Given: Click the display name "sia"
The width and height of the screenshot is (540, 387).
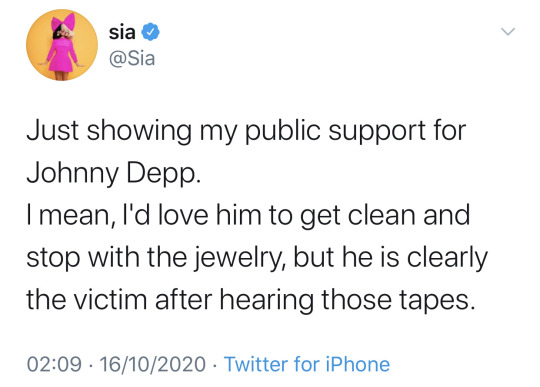Looking at the screenshot, I should 122,32.
